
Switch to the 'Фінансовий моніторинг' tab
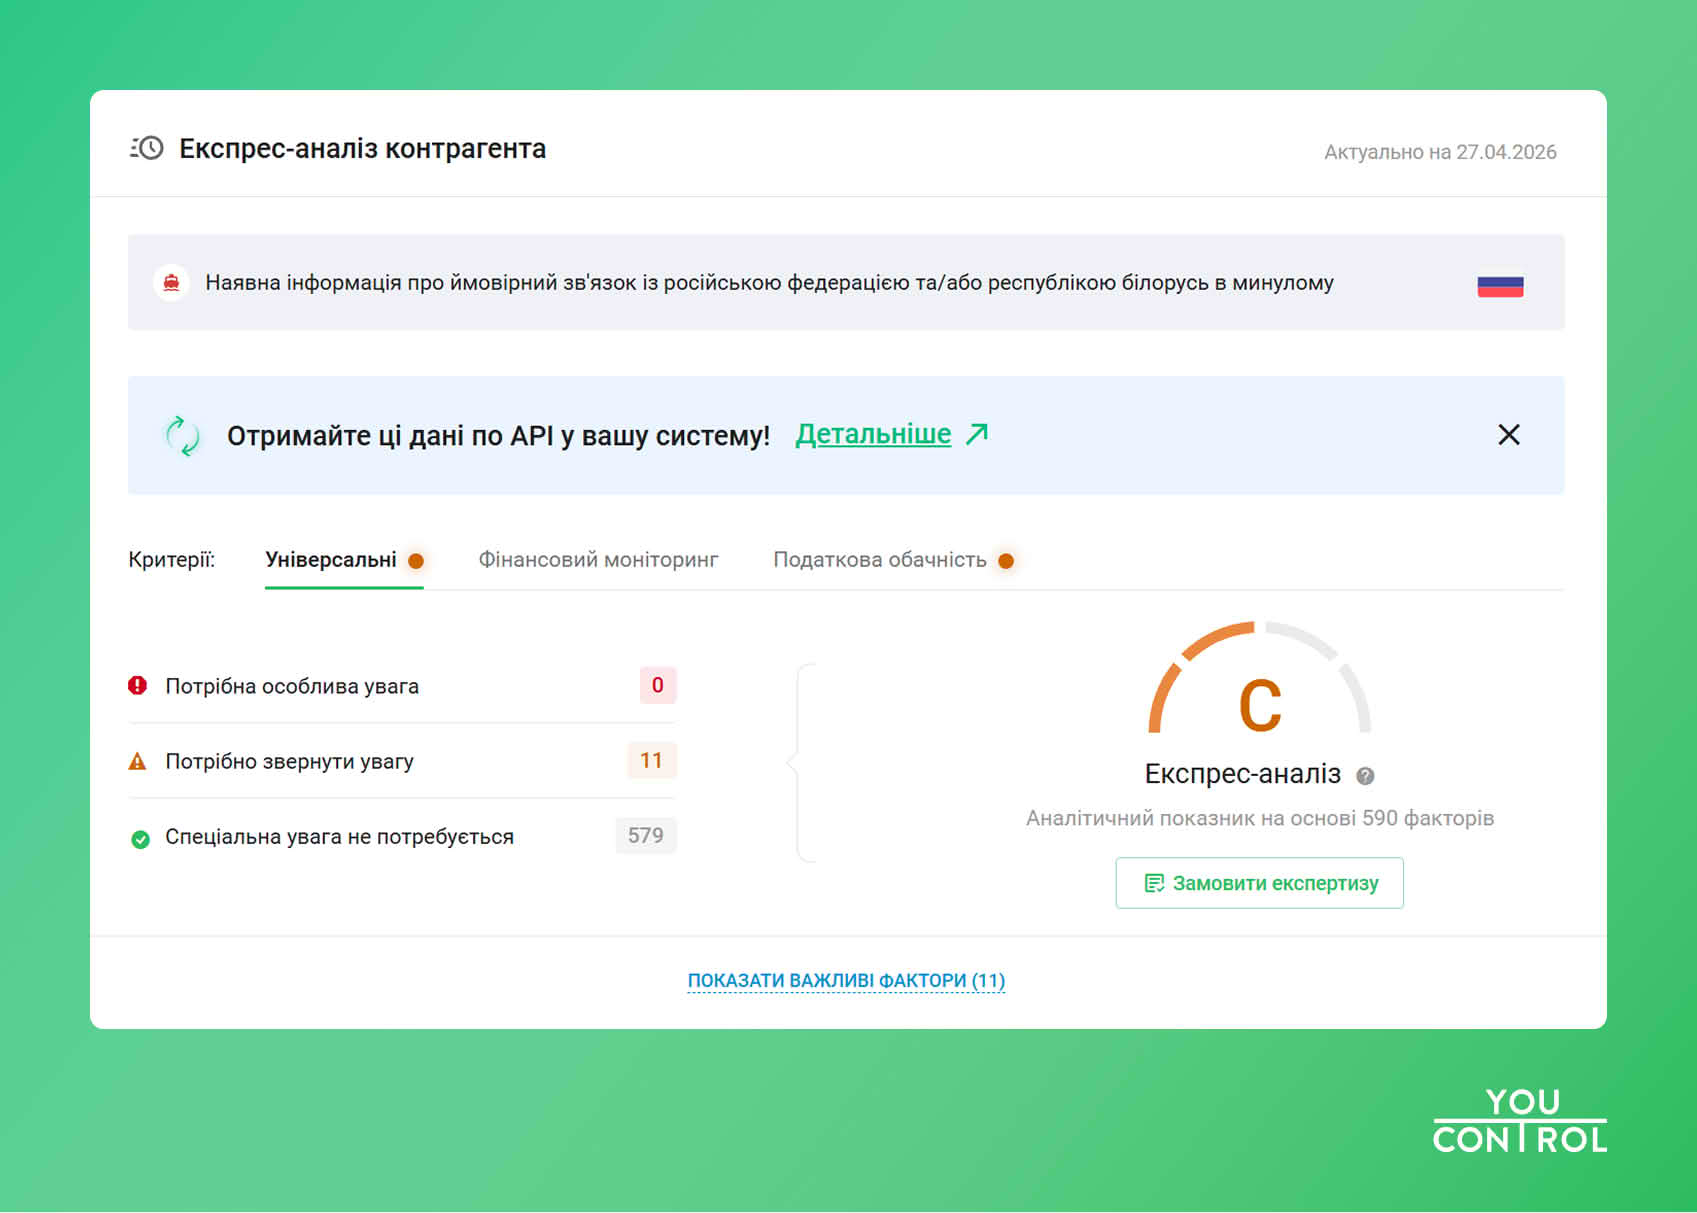click(x=599, y=560)
